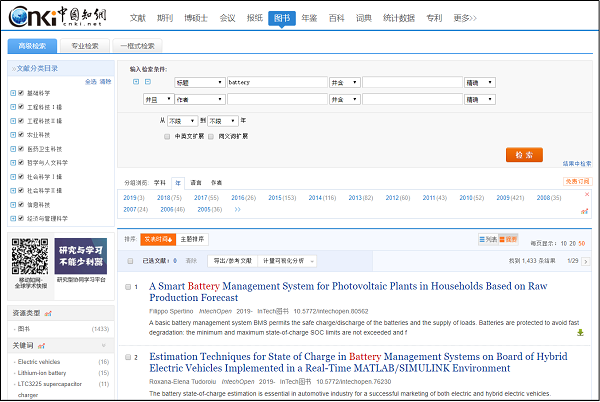Switch results to abstract view (摘要)
Viewport: 600px width, 402px height.
(x=510, y=240)
